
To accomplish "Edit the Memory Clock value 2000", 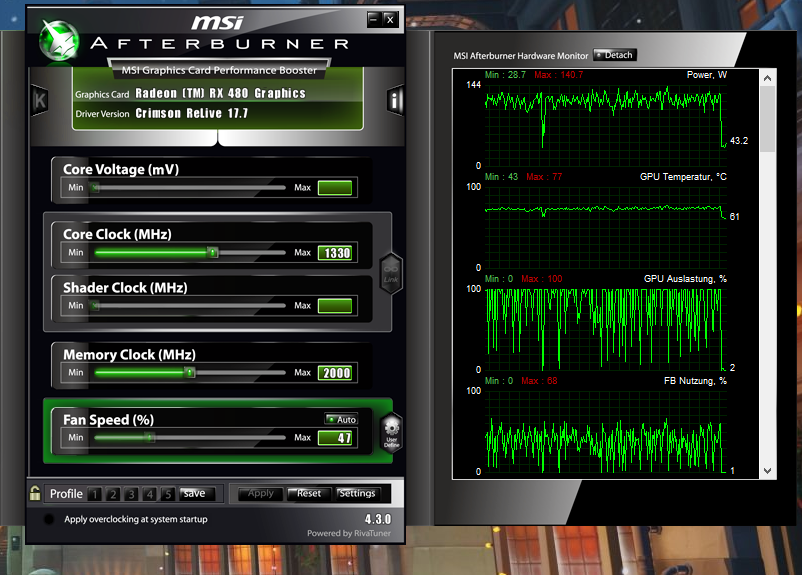I will coord(335,373).
